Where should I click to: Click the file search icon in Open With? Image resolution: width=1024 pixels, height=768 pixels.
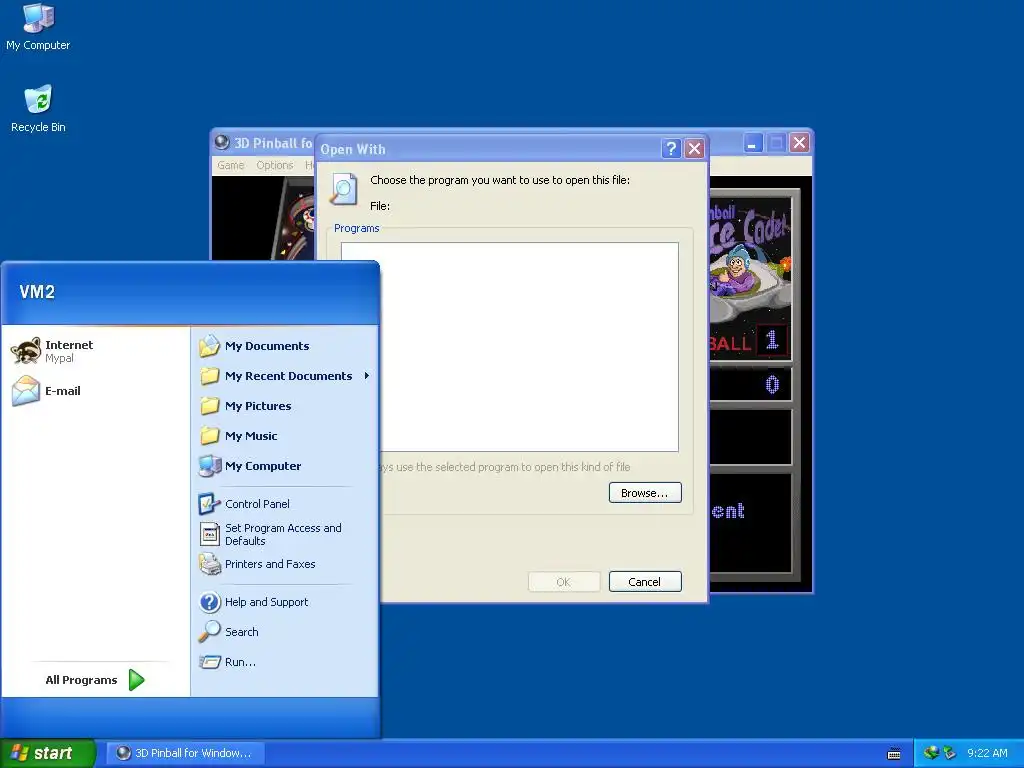pyautogui.click(x=344, y=189)
